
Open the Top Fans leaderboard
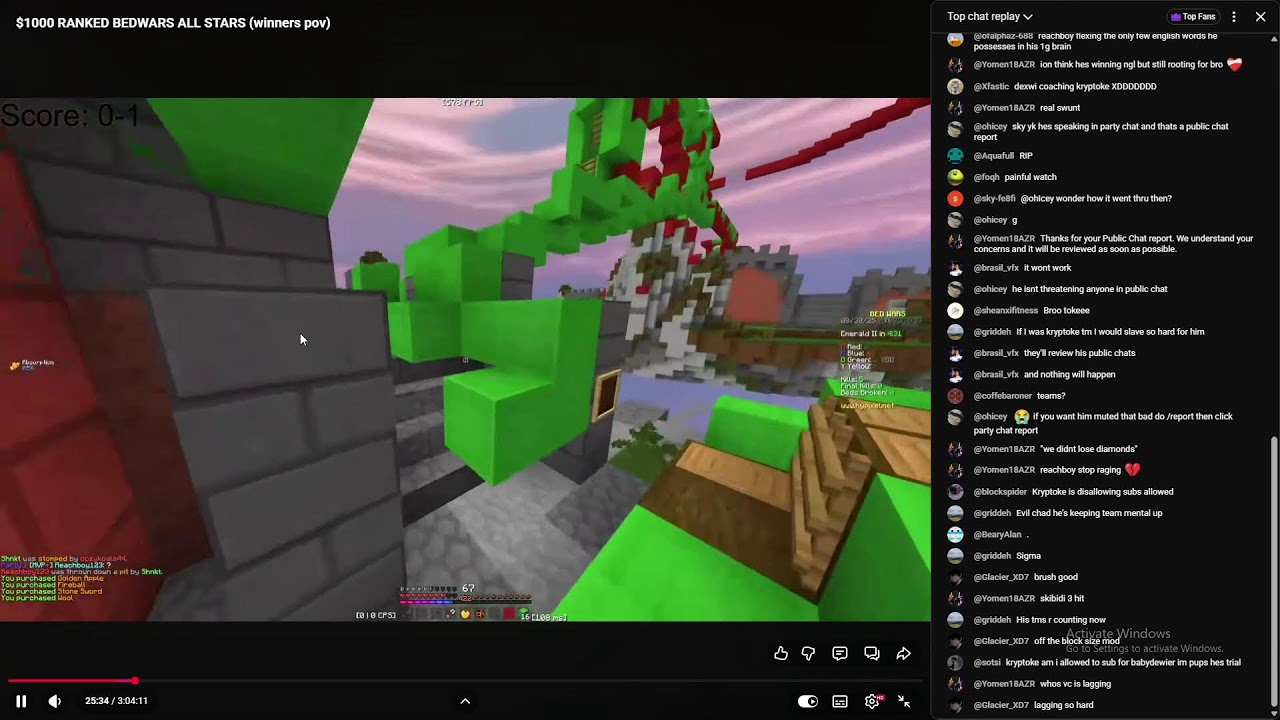1193,16
